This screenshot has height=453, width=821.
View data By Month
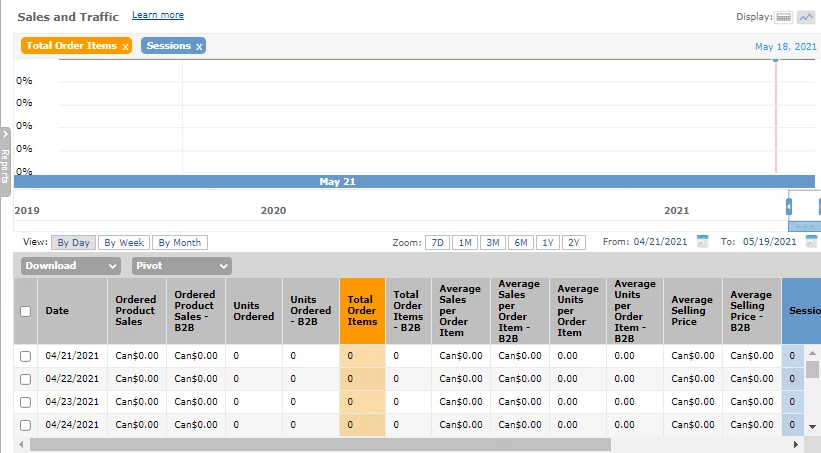click(x=180, y=242)
